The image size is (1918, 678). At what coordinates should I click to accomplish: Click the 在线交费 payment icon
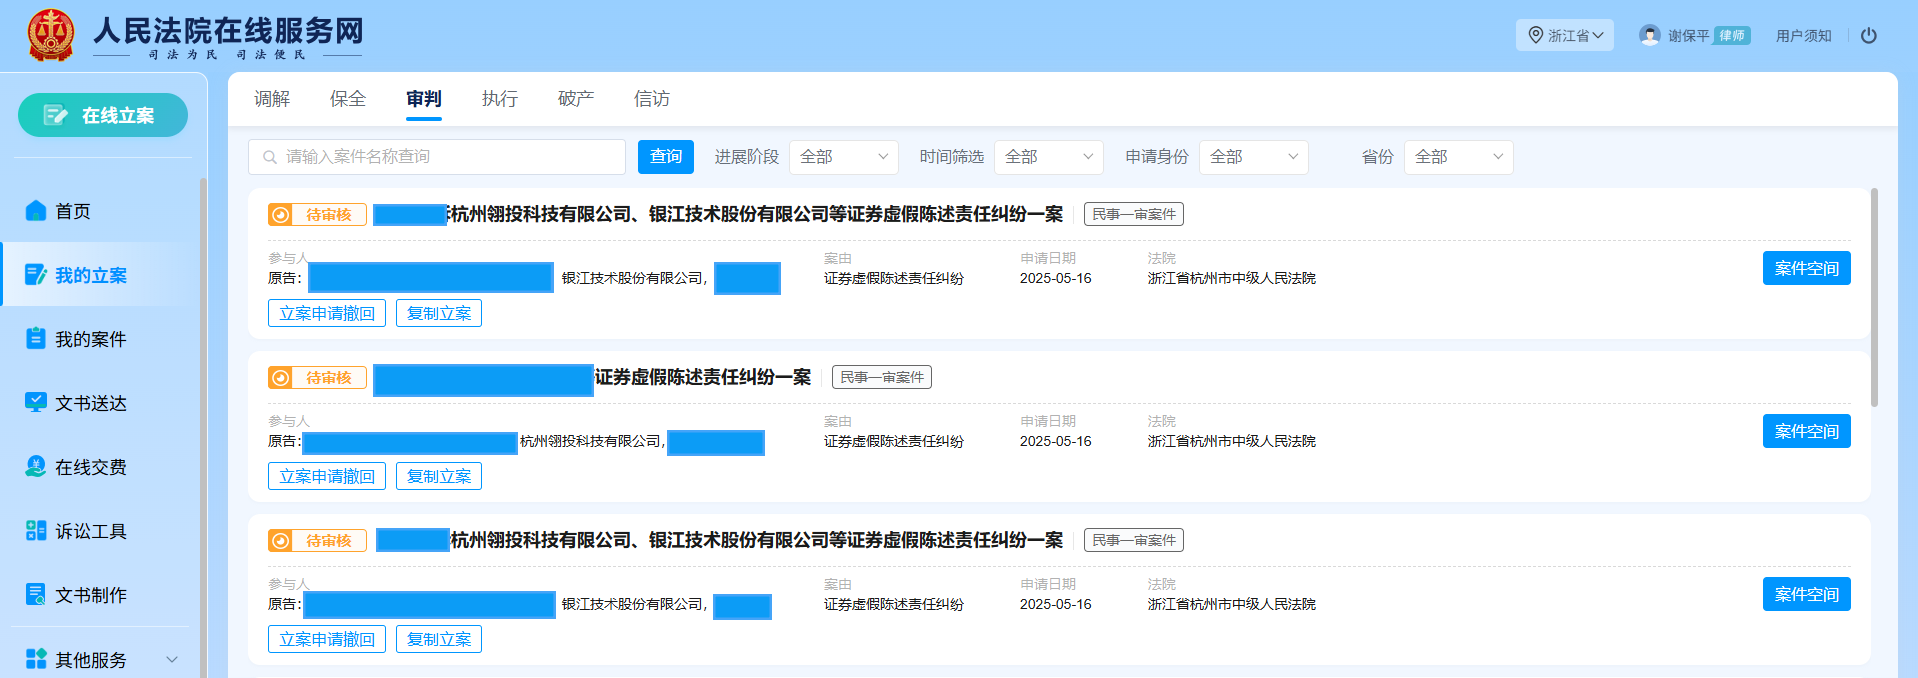36,466
